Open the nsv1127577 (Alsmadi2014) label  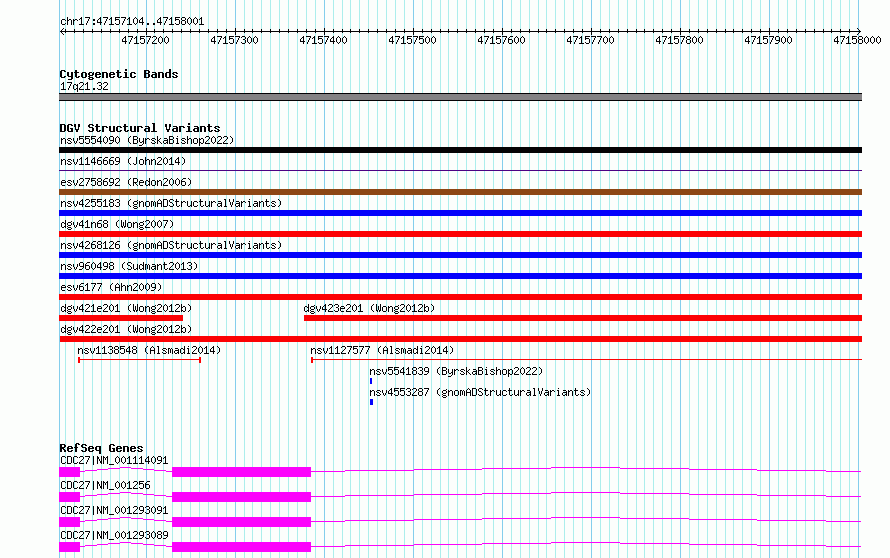382,350
